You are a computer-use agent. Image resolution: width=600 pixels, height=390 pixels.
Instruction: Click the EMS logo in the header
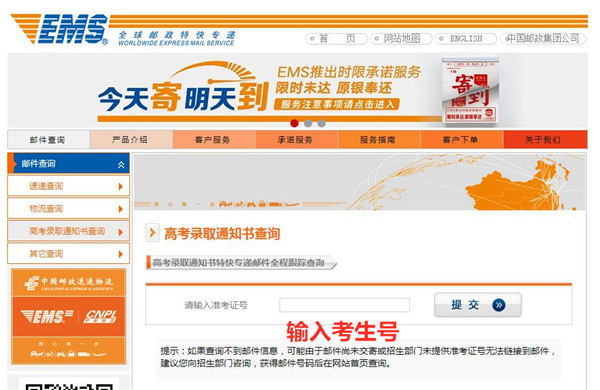(59, 29)
